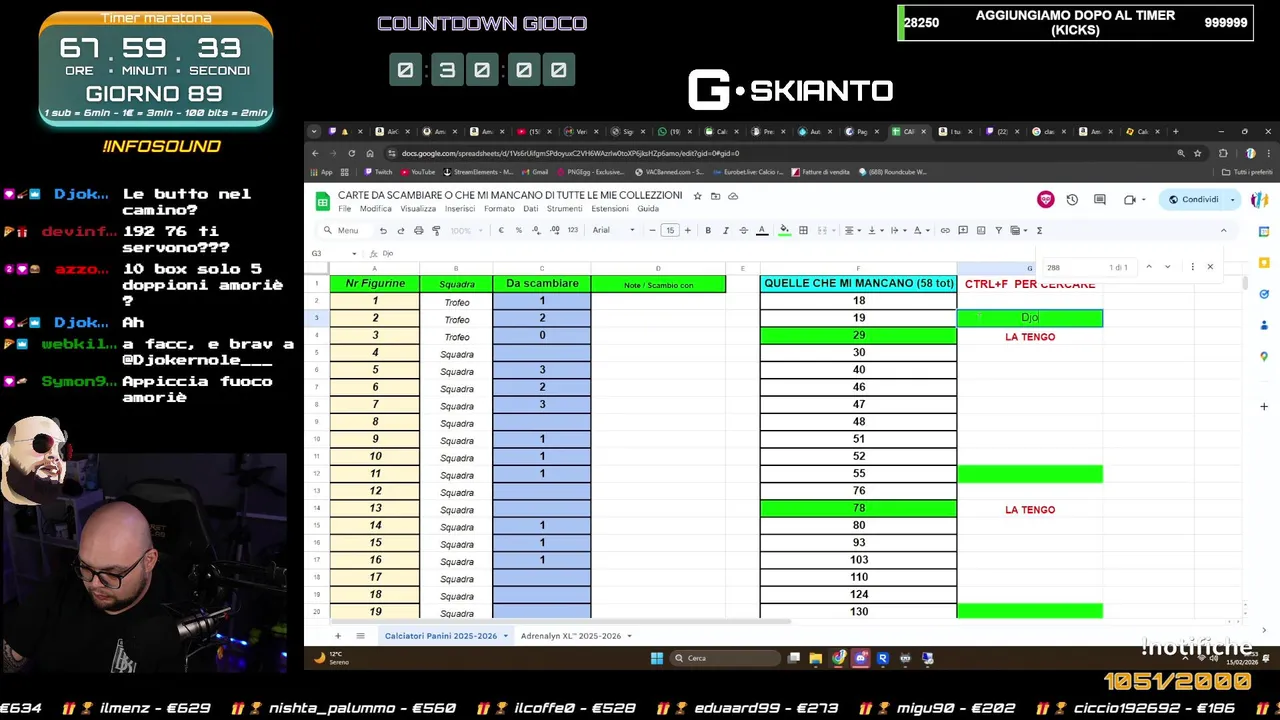The height and width of the screenshot is (720, 1280).
Task: Open Calciatori Panini sheet tab menu arrow
Action: 505,636
